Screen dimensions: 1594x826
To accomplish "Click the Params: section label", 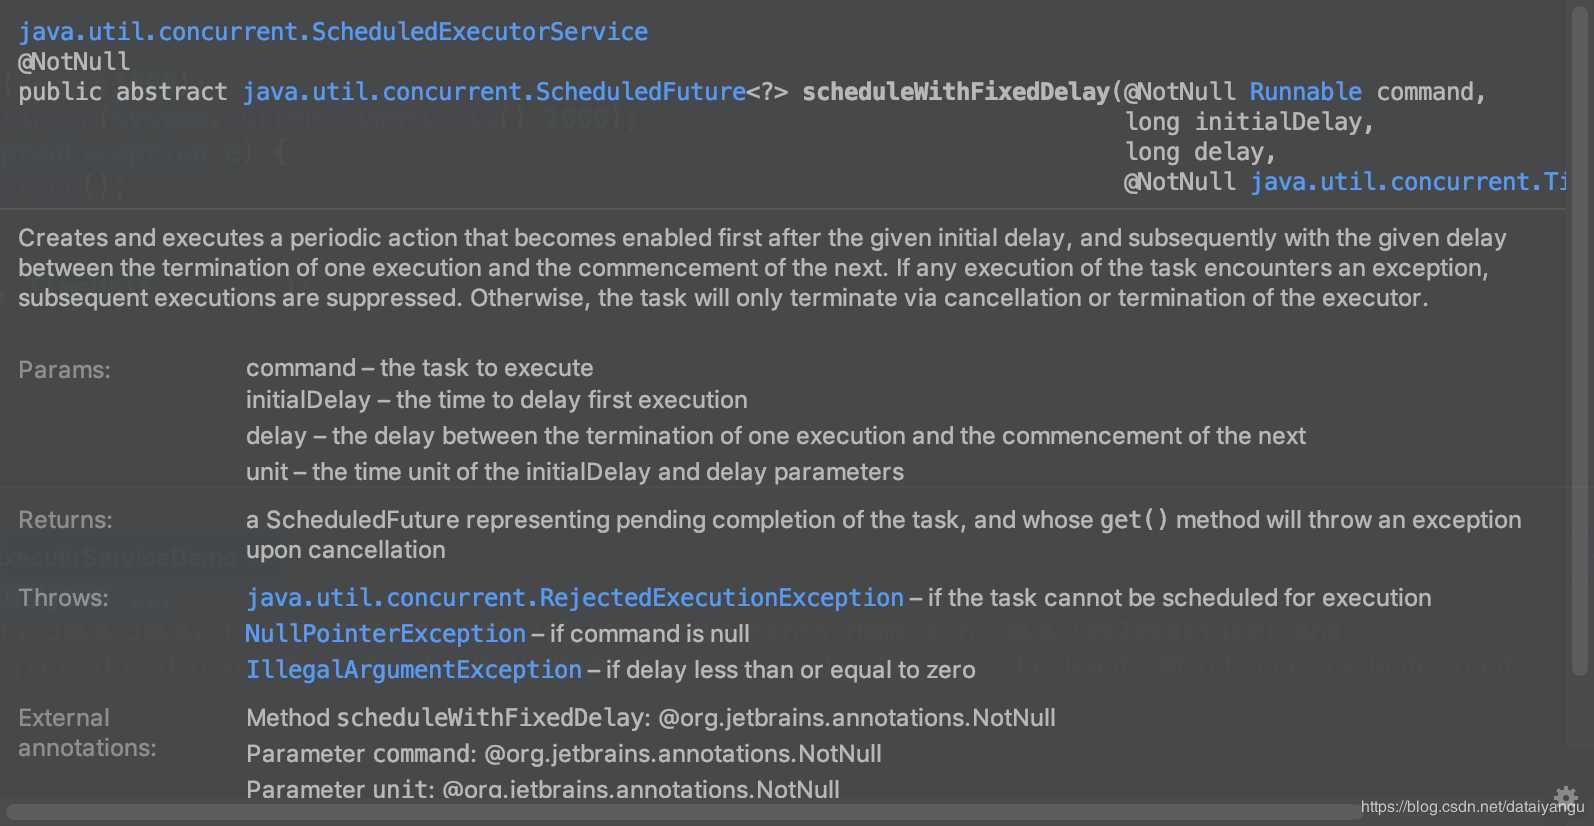I will (64, 370).
